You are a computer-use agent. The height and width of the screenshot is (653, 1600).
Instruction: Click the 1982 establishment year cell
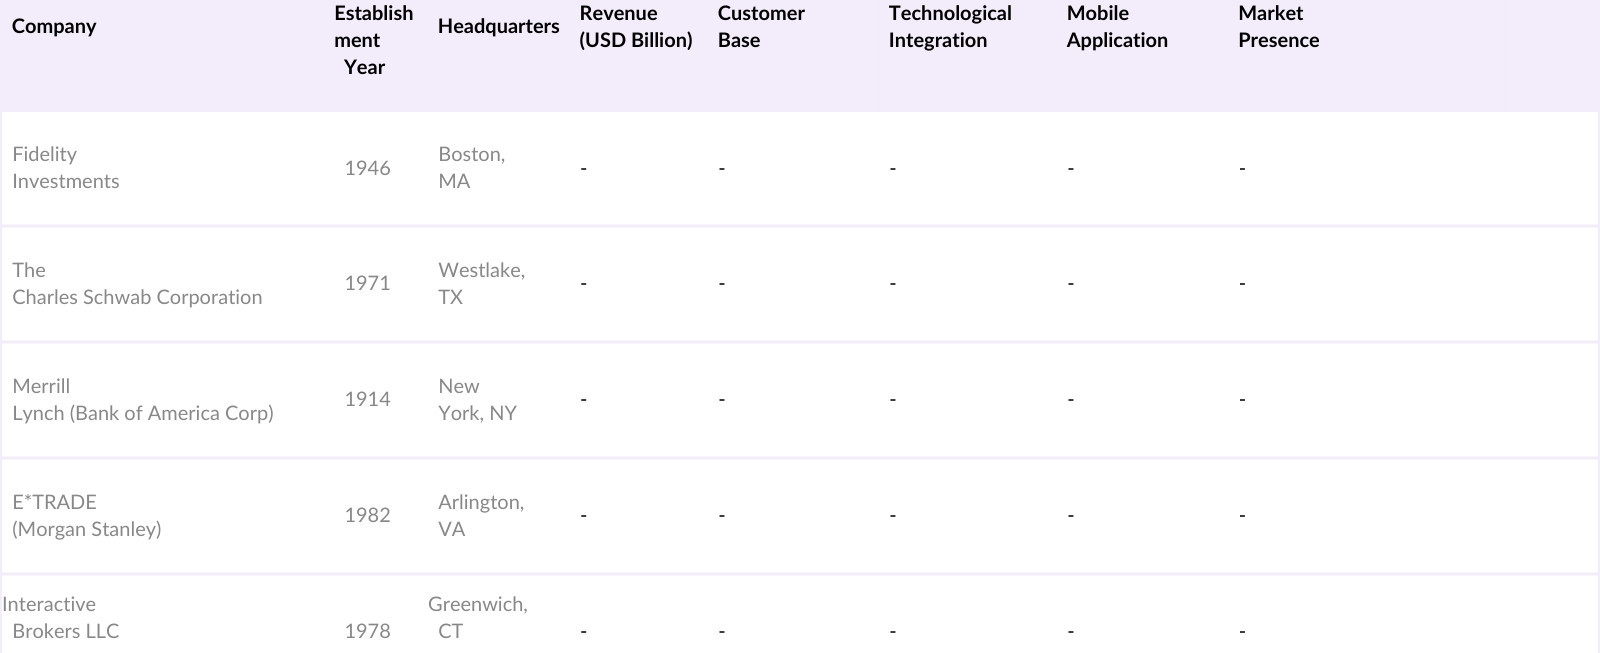point(367,516)
